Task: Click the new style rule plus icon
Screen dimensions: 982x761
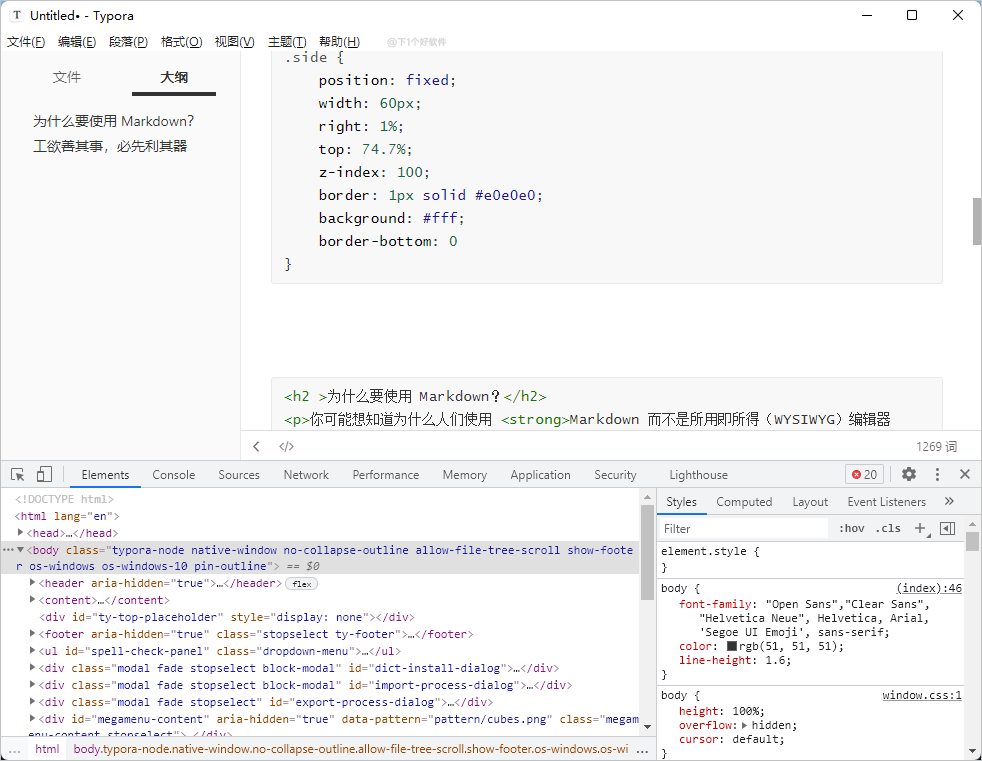Action: point(920,528)
